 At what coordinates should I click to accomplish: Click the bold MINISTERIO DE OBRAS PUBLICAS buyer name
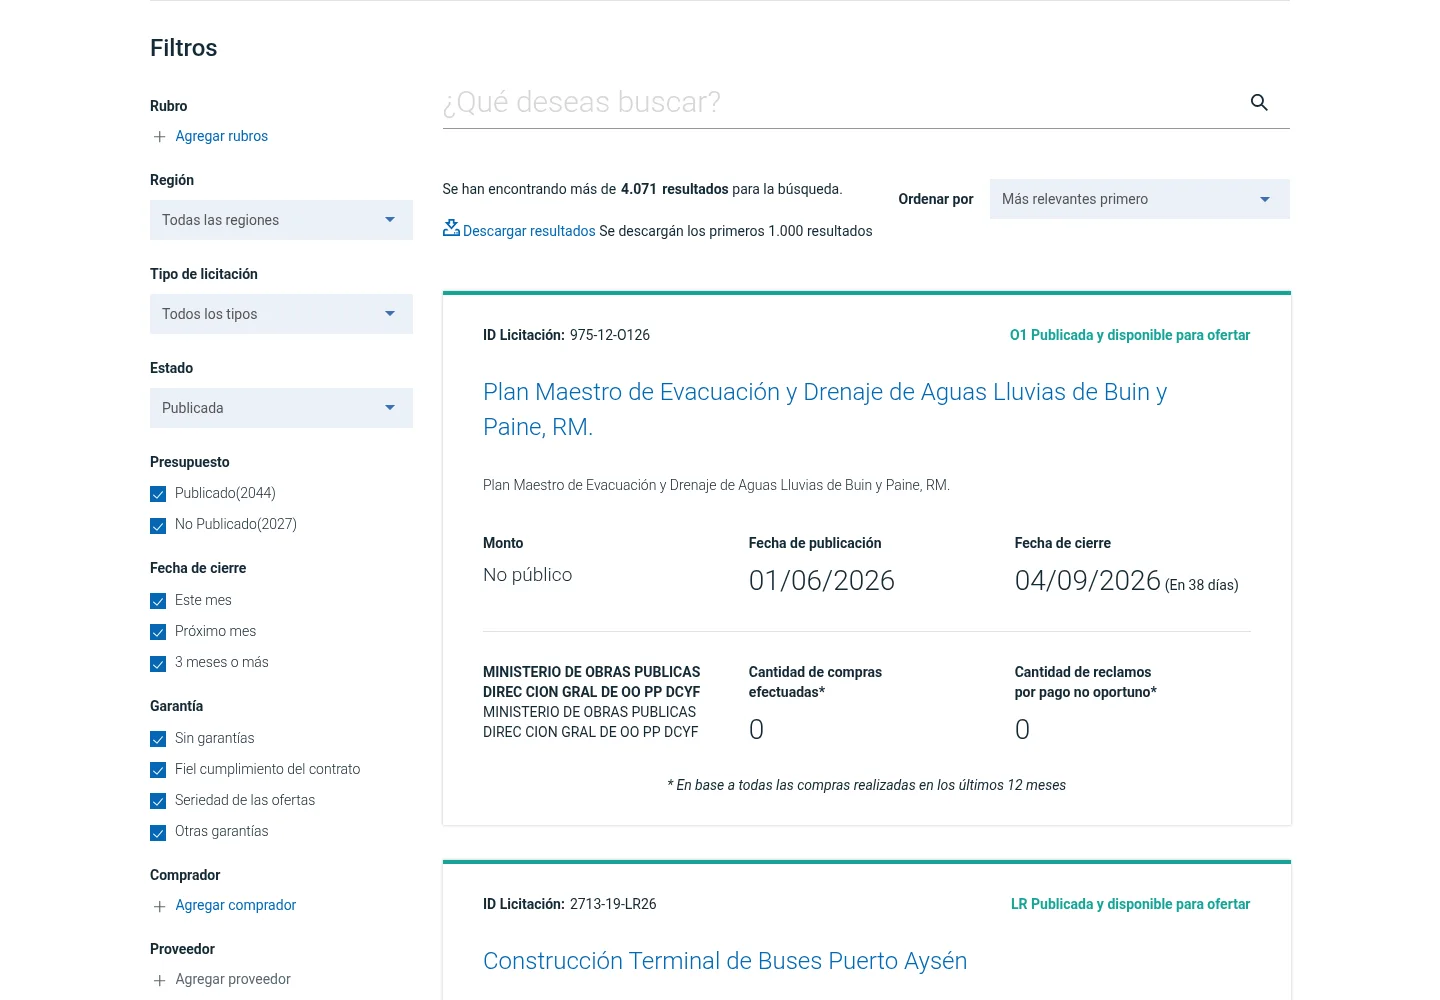[592, 682]
